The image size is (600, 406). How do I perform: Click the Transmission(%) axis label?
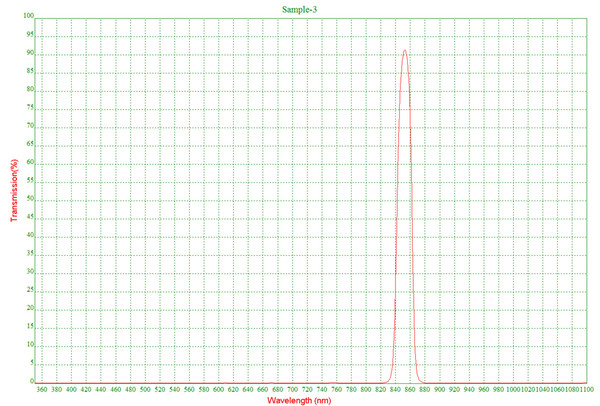click(14, 190)
